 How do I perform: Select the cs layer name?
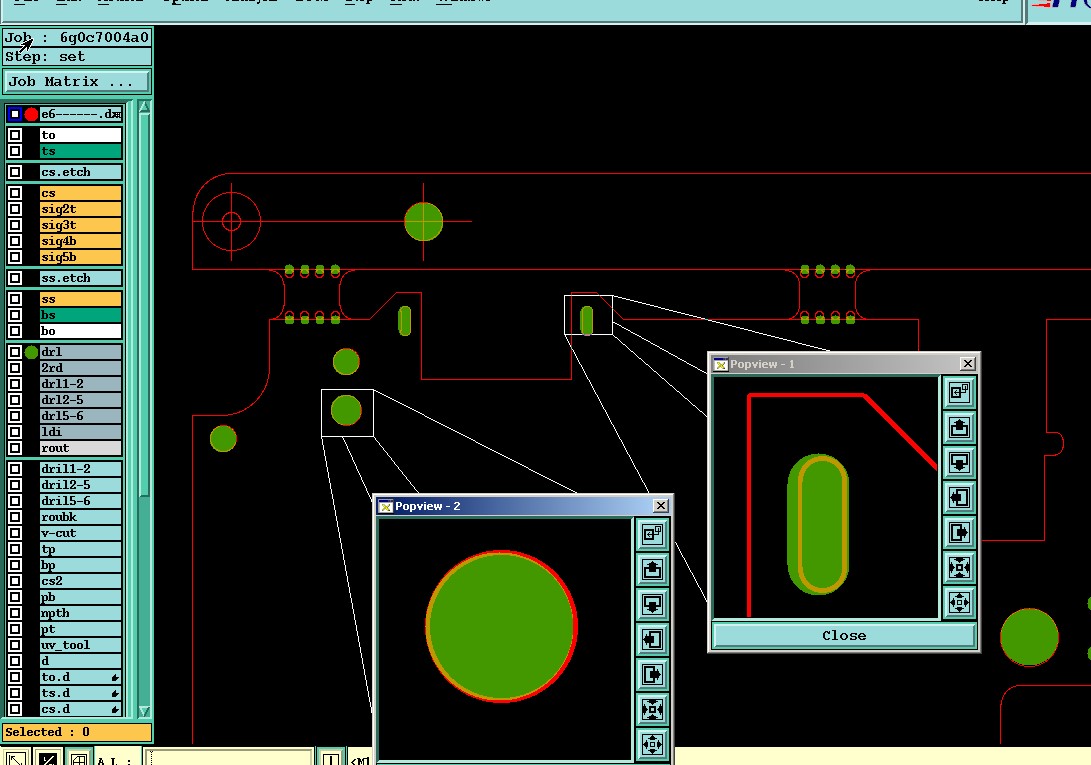[x=81, y=193]
